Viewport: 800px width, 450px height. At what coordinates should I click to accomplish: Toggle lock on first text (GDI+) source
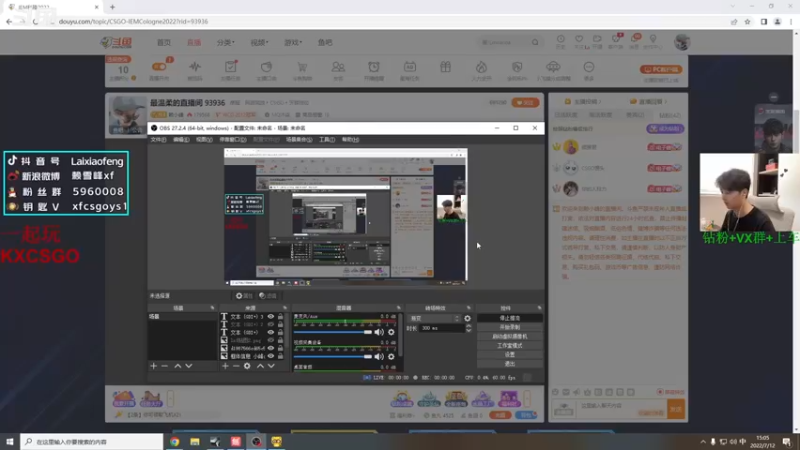280,317
